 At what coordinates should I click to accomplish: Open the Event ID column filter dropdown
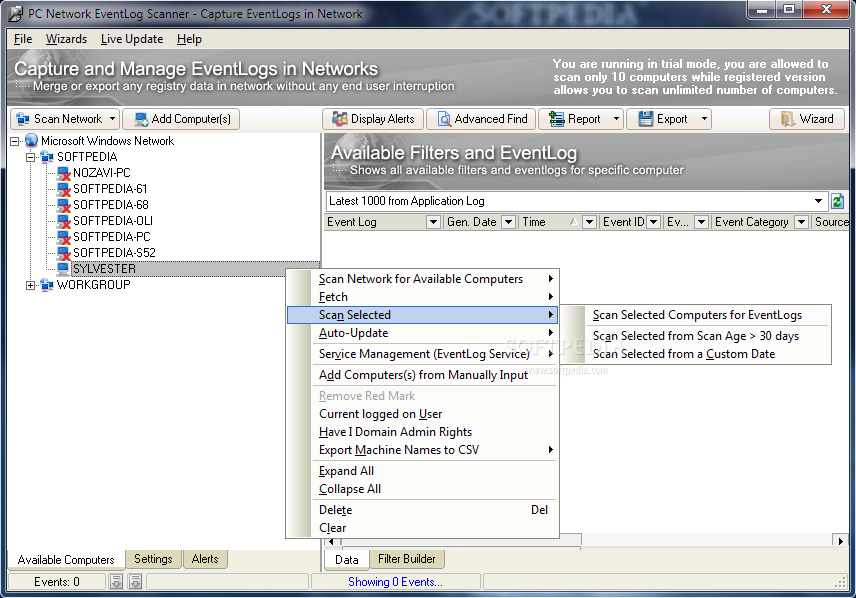[653, 222]
